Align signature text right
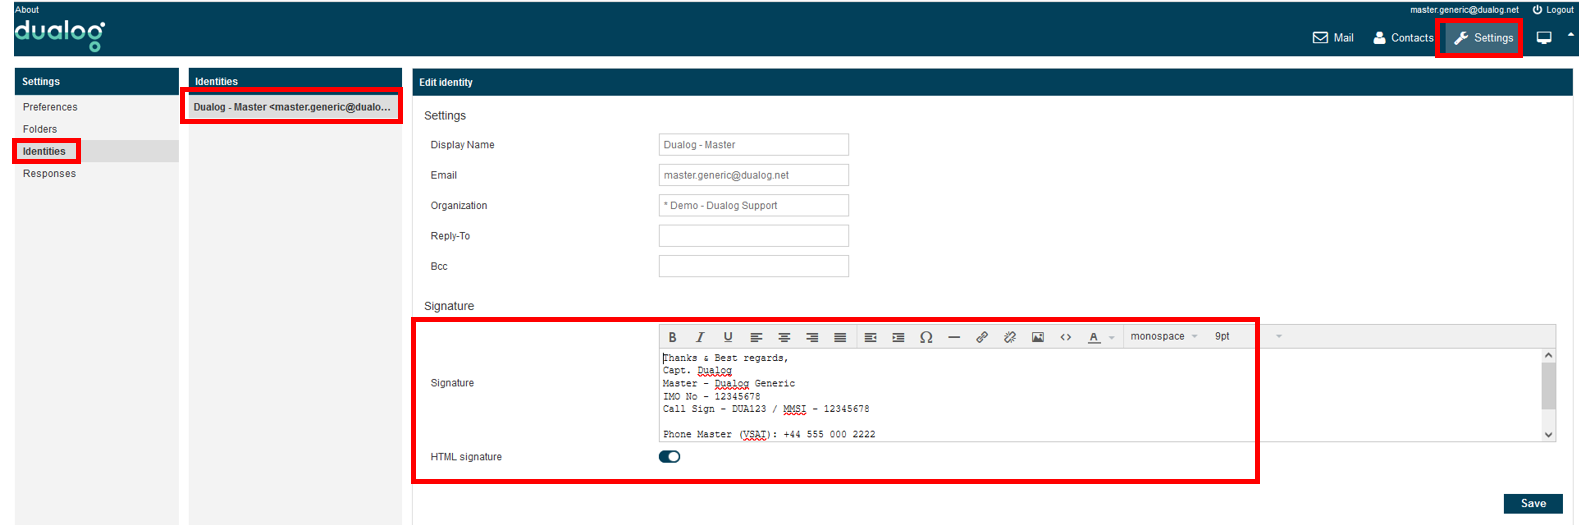This screenshot has width=1579, height=525. (x=812, y=337)
